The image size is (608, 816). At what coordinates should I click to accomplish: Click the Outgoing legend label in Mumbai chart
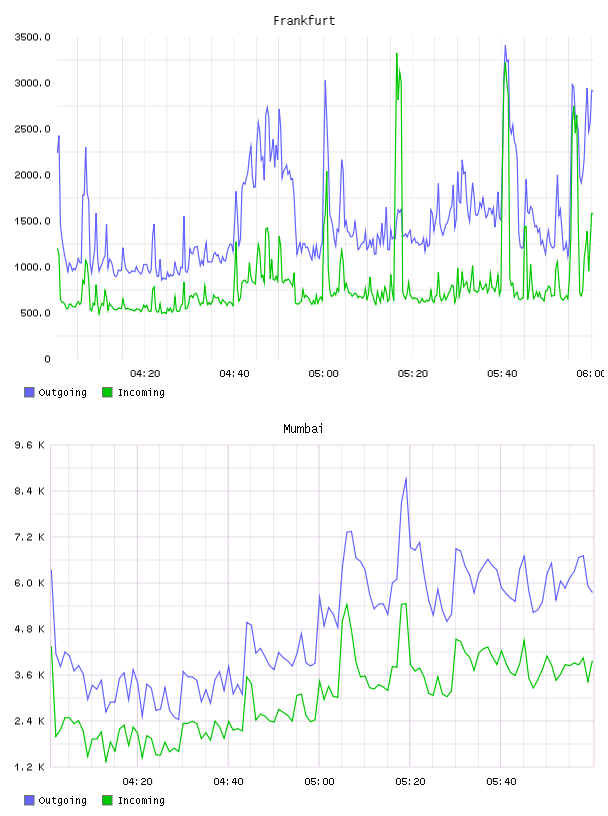[x=62, y=800]
